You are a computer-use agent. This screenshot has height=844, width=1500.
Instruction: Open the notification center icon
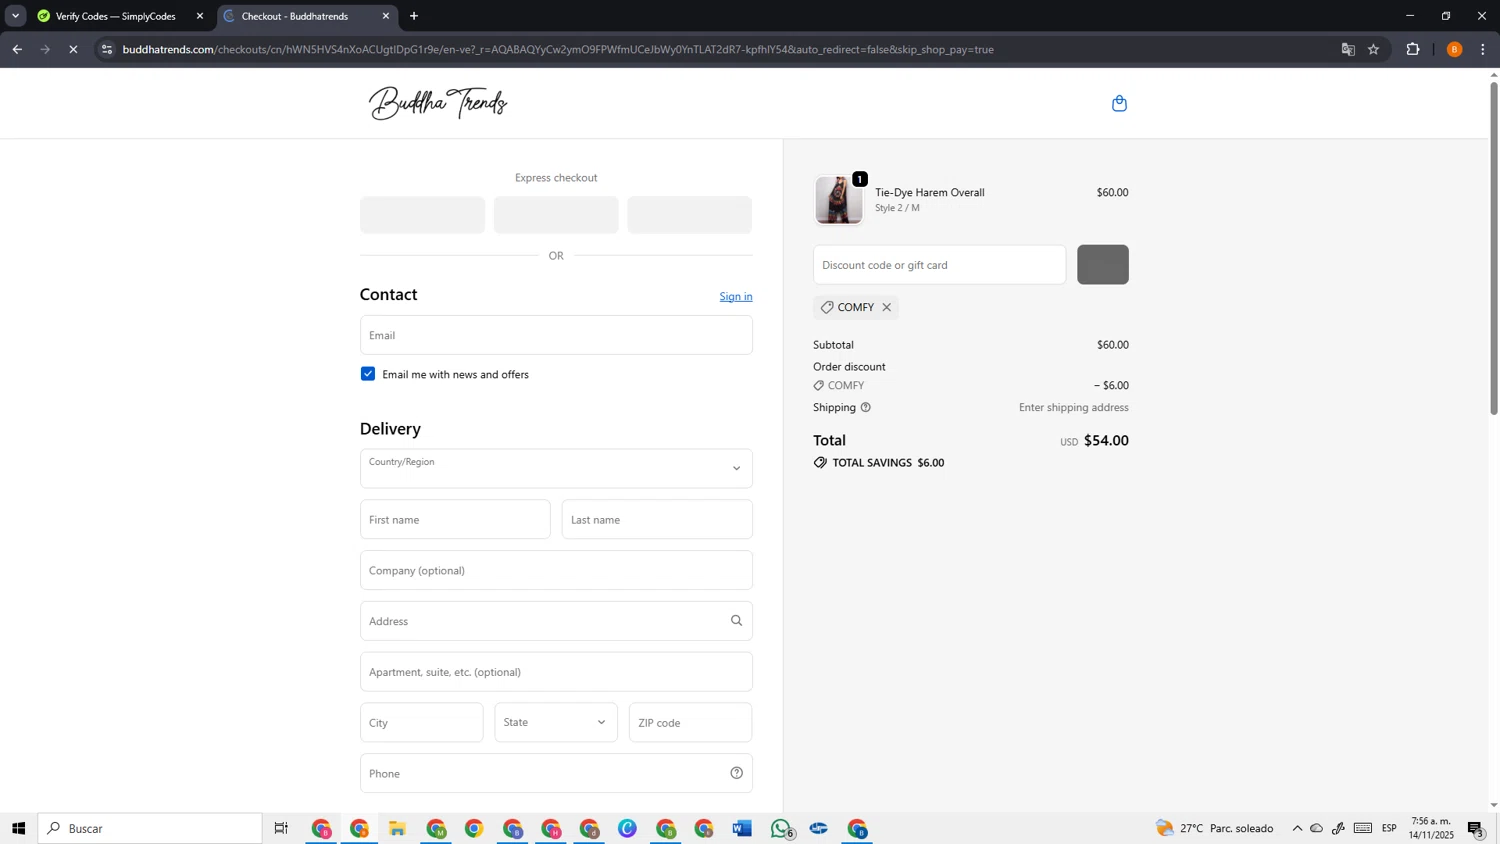coord(1476,828)
